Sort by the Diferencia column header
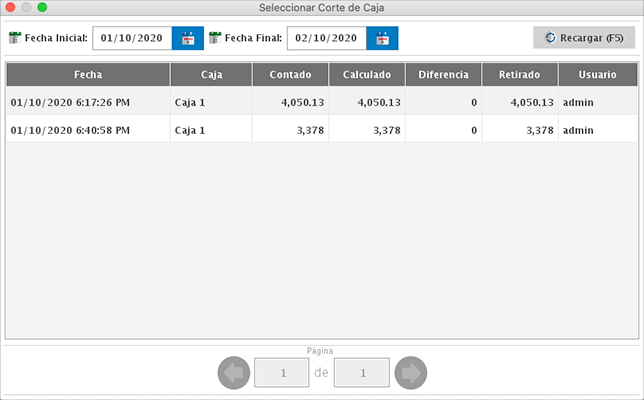The height and width of the screenshot is (400, 644). [443, 75]
